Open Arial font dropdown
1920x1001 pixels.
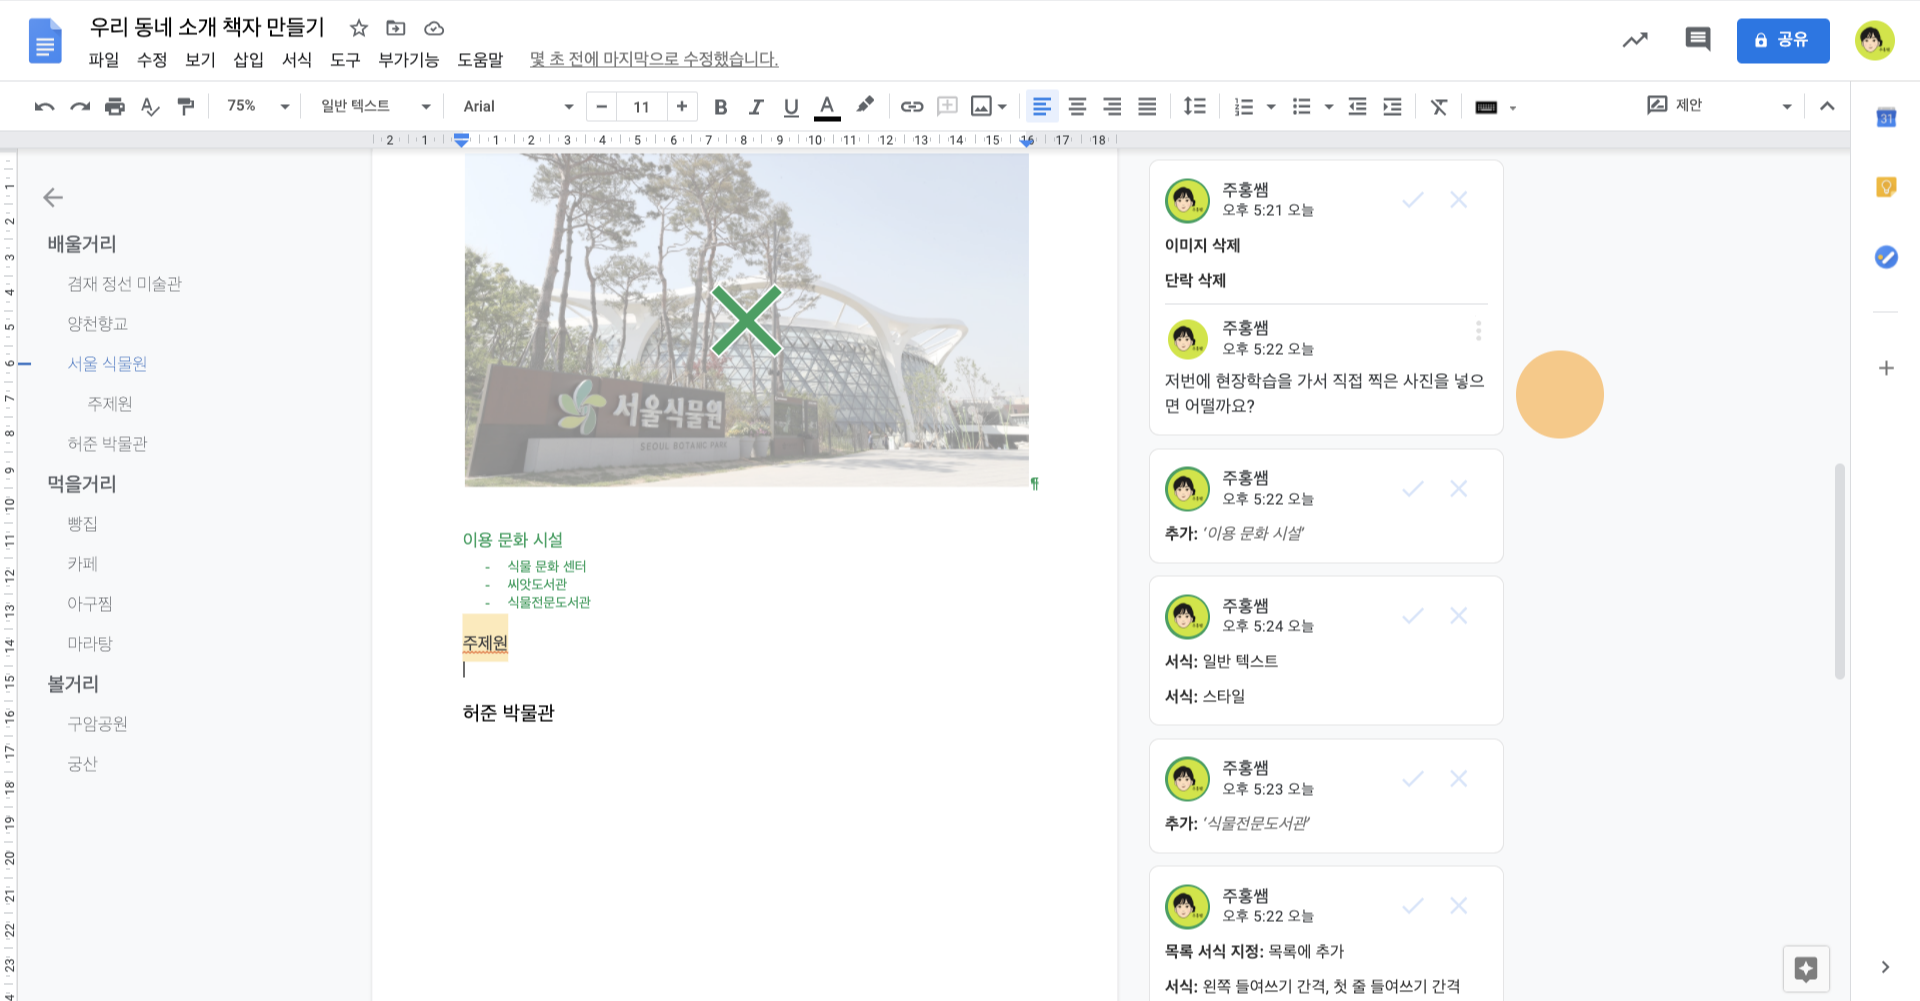518,106
